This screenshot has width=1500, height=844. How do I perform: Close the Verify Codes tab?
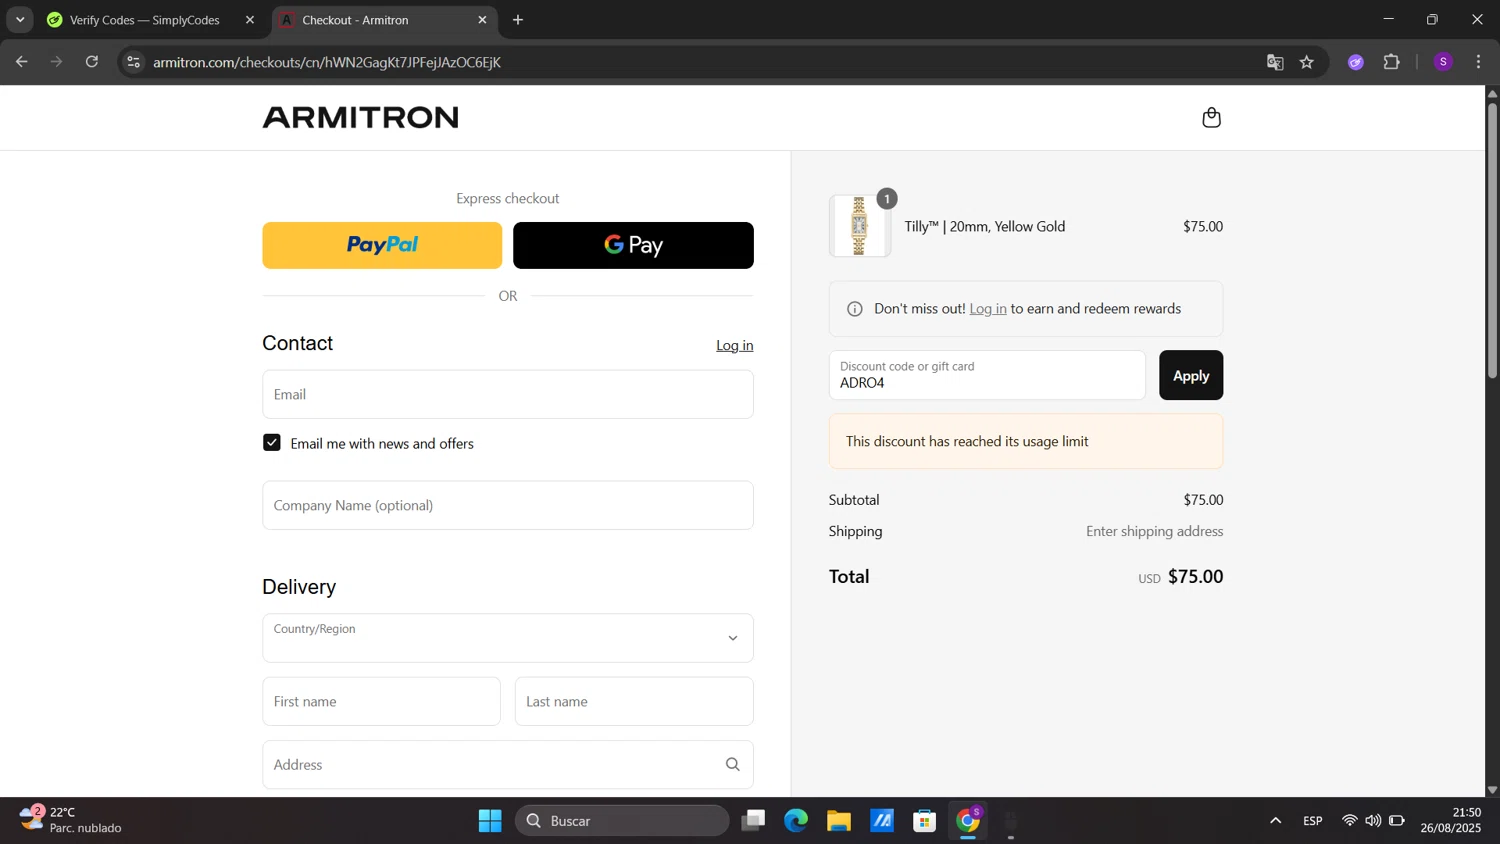tap(250, 20)
